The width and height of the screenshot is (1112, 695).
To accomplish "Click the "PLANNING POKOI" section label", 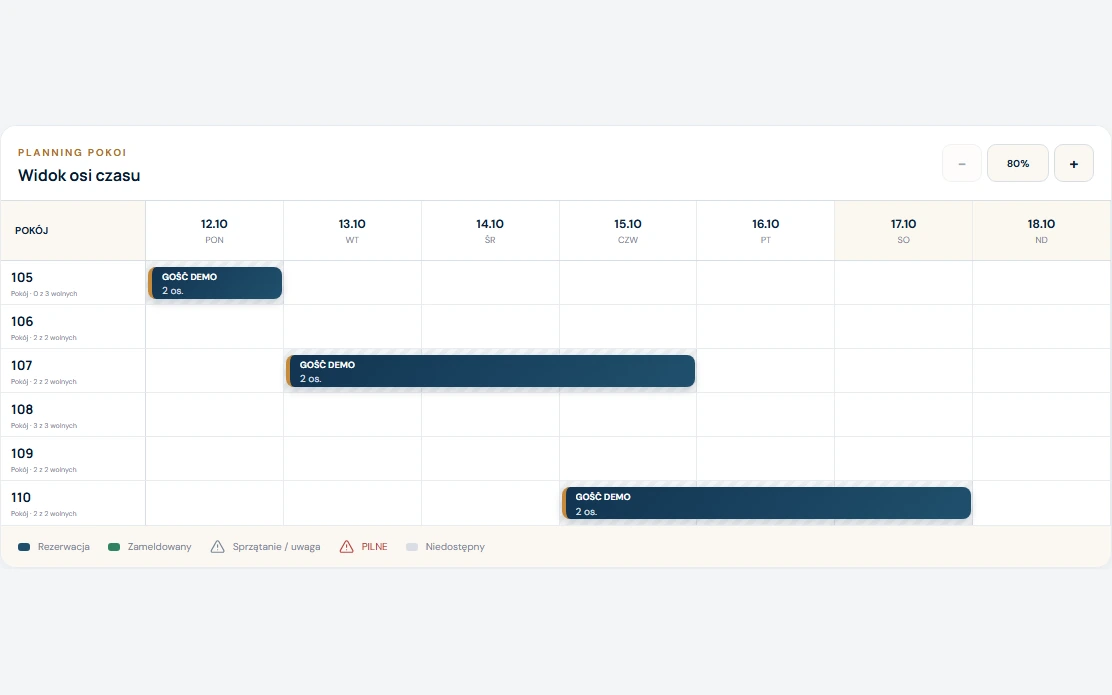I will coord(72,152).
